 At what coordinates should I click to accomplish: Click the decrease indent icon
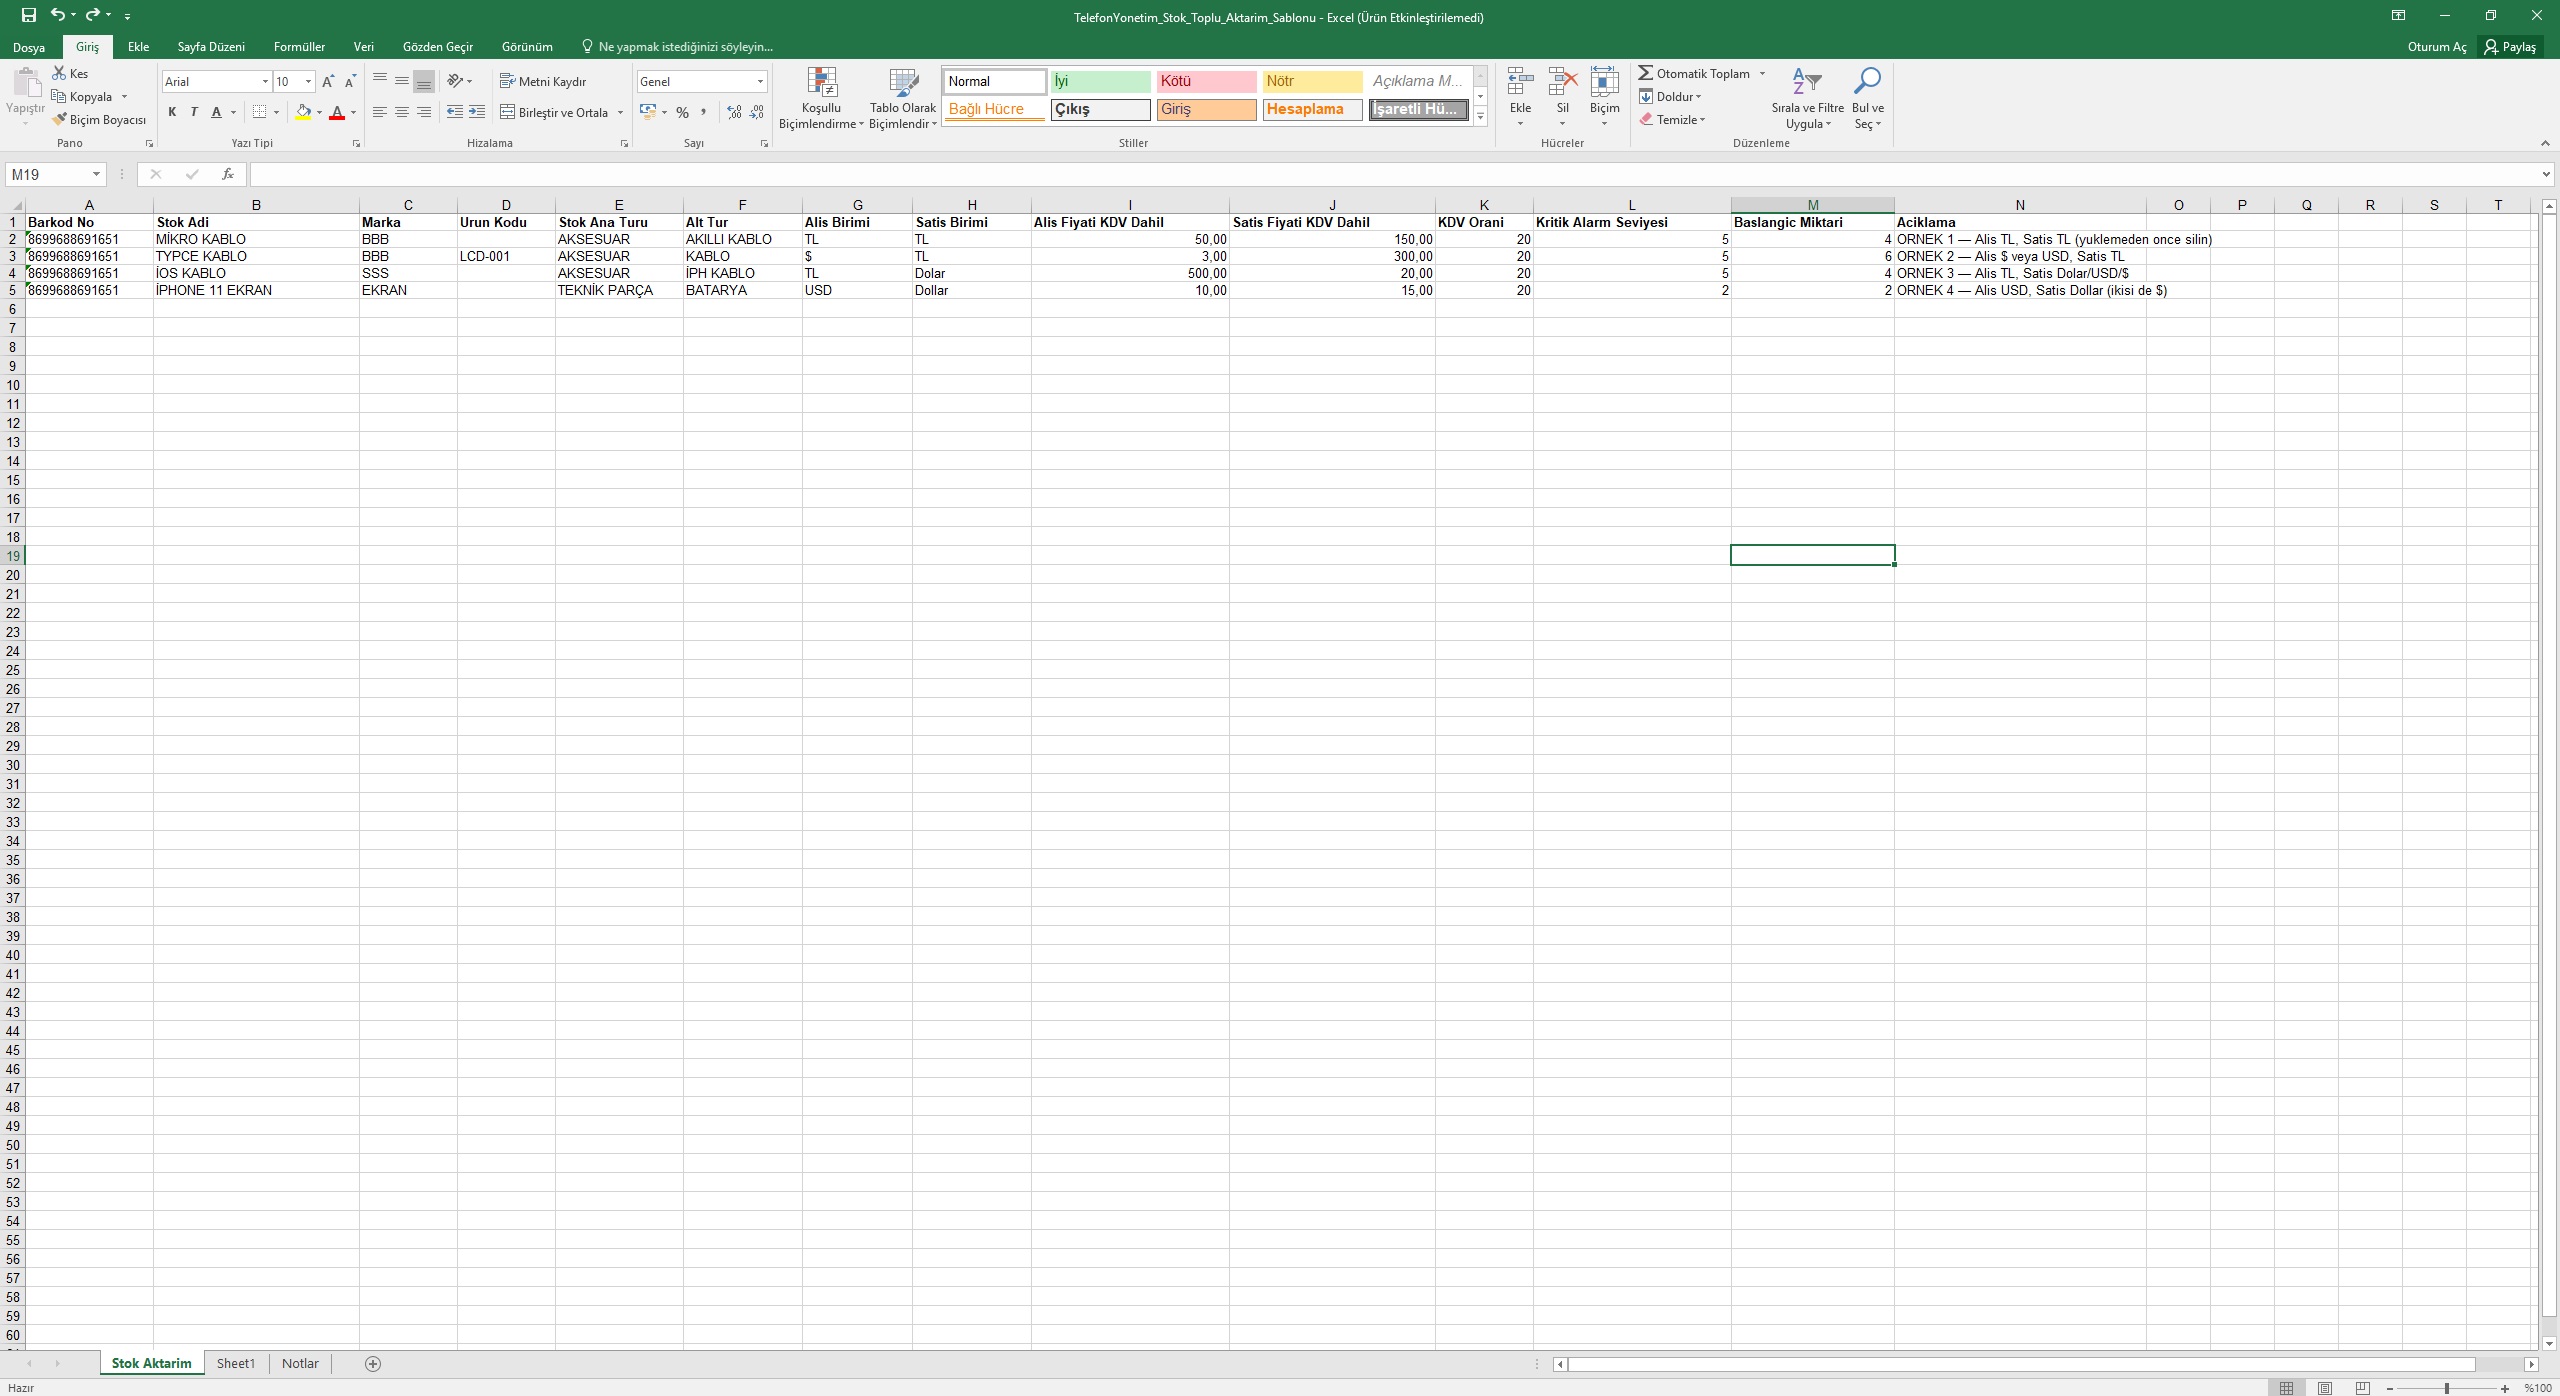click(x=455, y=112)
